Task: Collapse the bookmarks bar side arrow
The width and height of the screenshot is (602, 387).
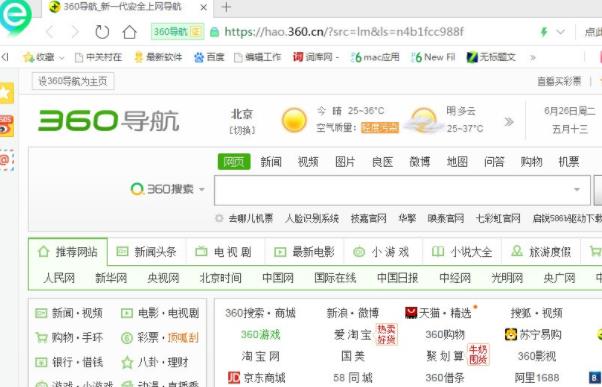Action: 5,57
